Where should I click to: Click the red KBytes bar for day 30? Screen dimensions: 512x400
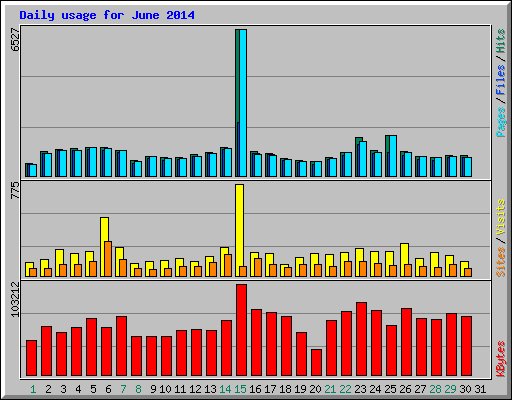point(466,346)
